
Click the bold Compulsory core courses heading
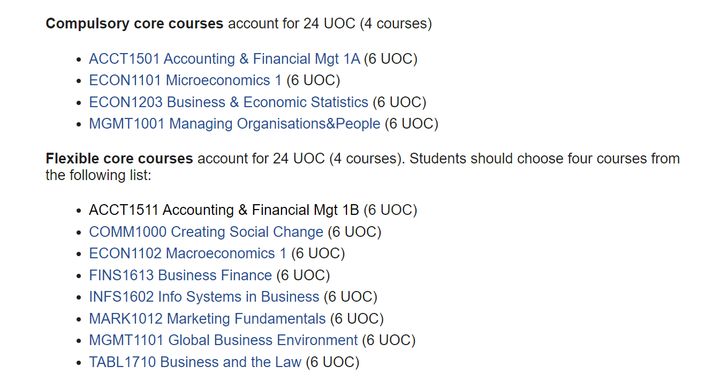tap(134, 23)
